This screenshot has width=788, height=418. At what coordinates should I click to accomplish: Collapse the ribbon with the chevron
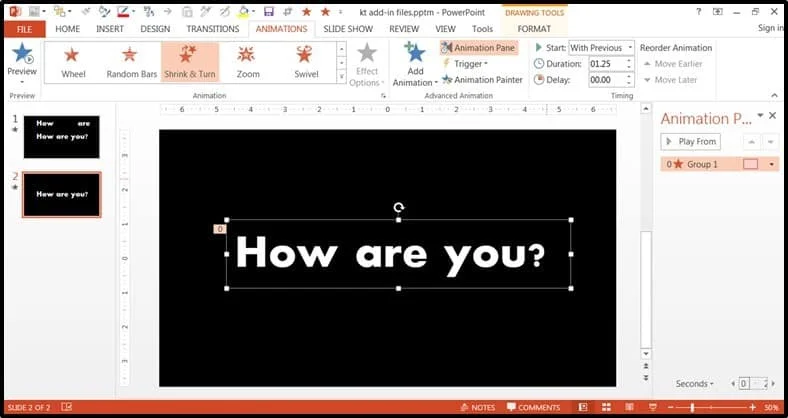coord(774,95)
